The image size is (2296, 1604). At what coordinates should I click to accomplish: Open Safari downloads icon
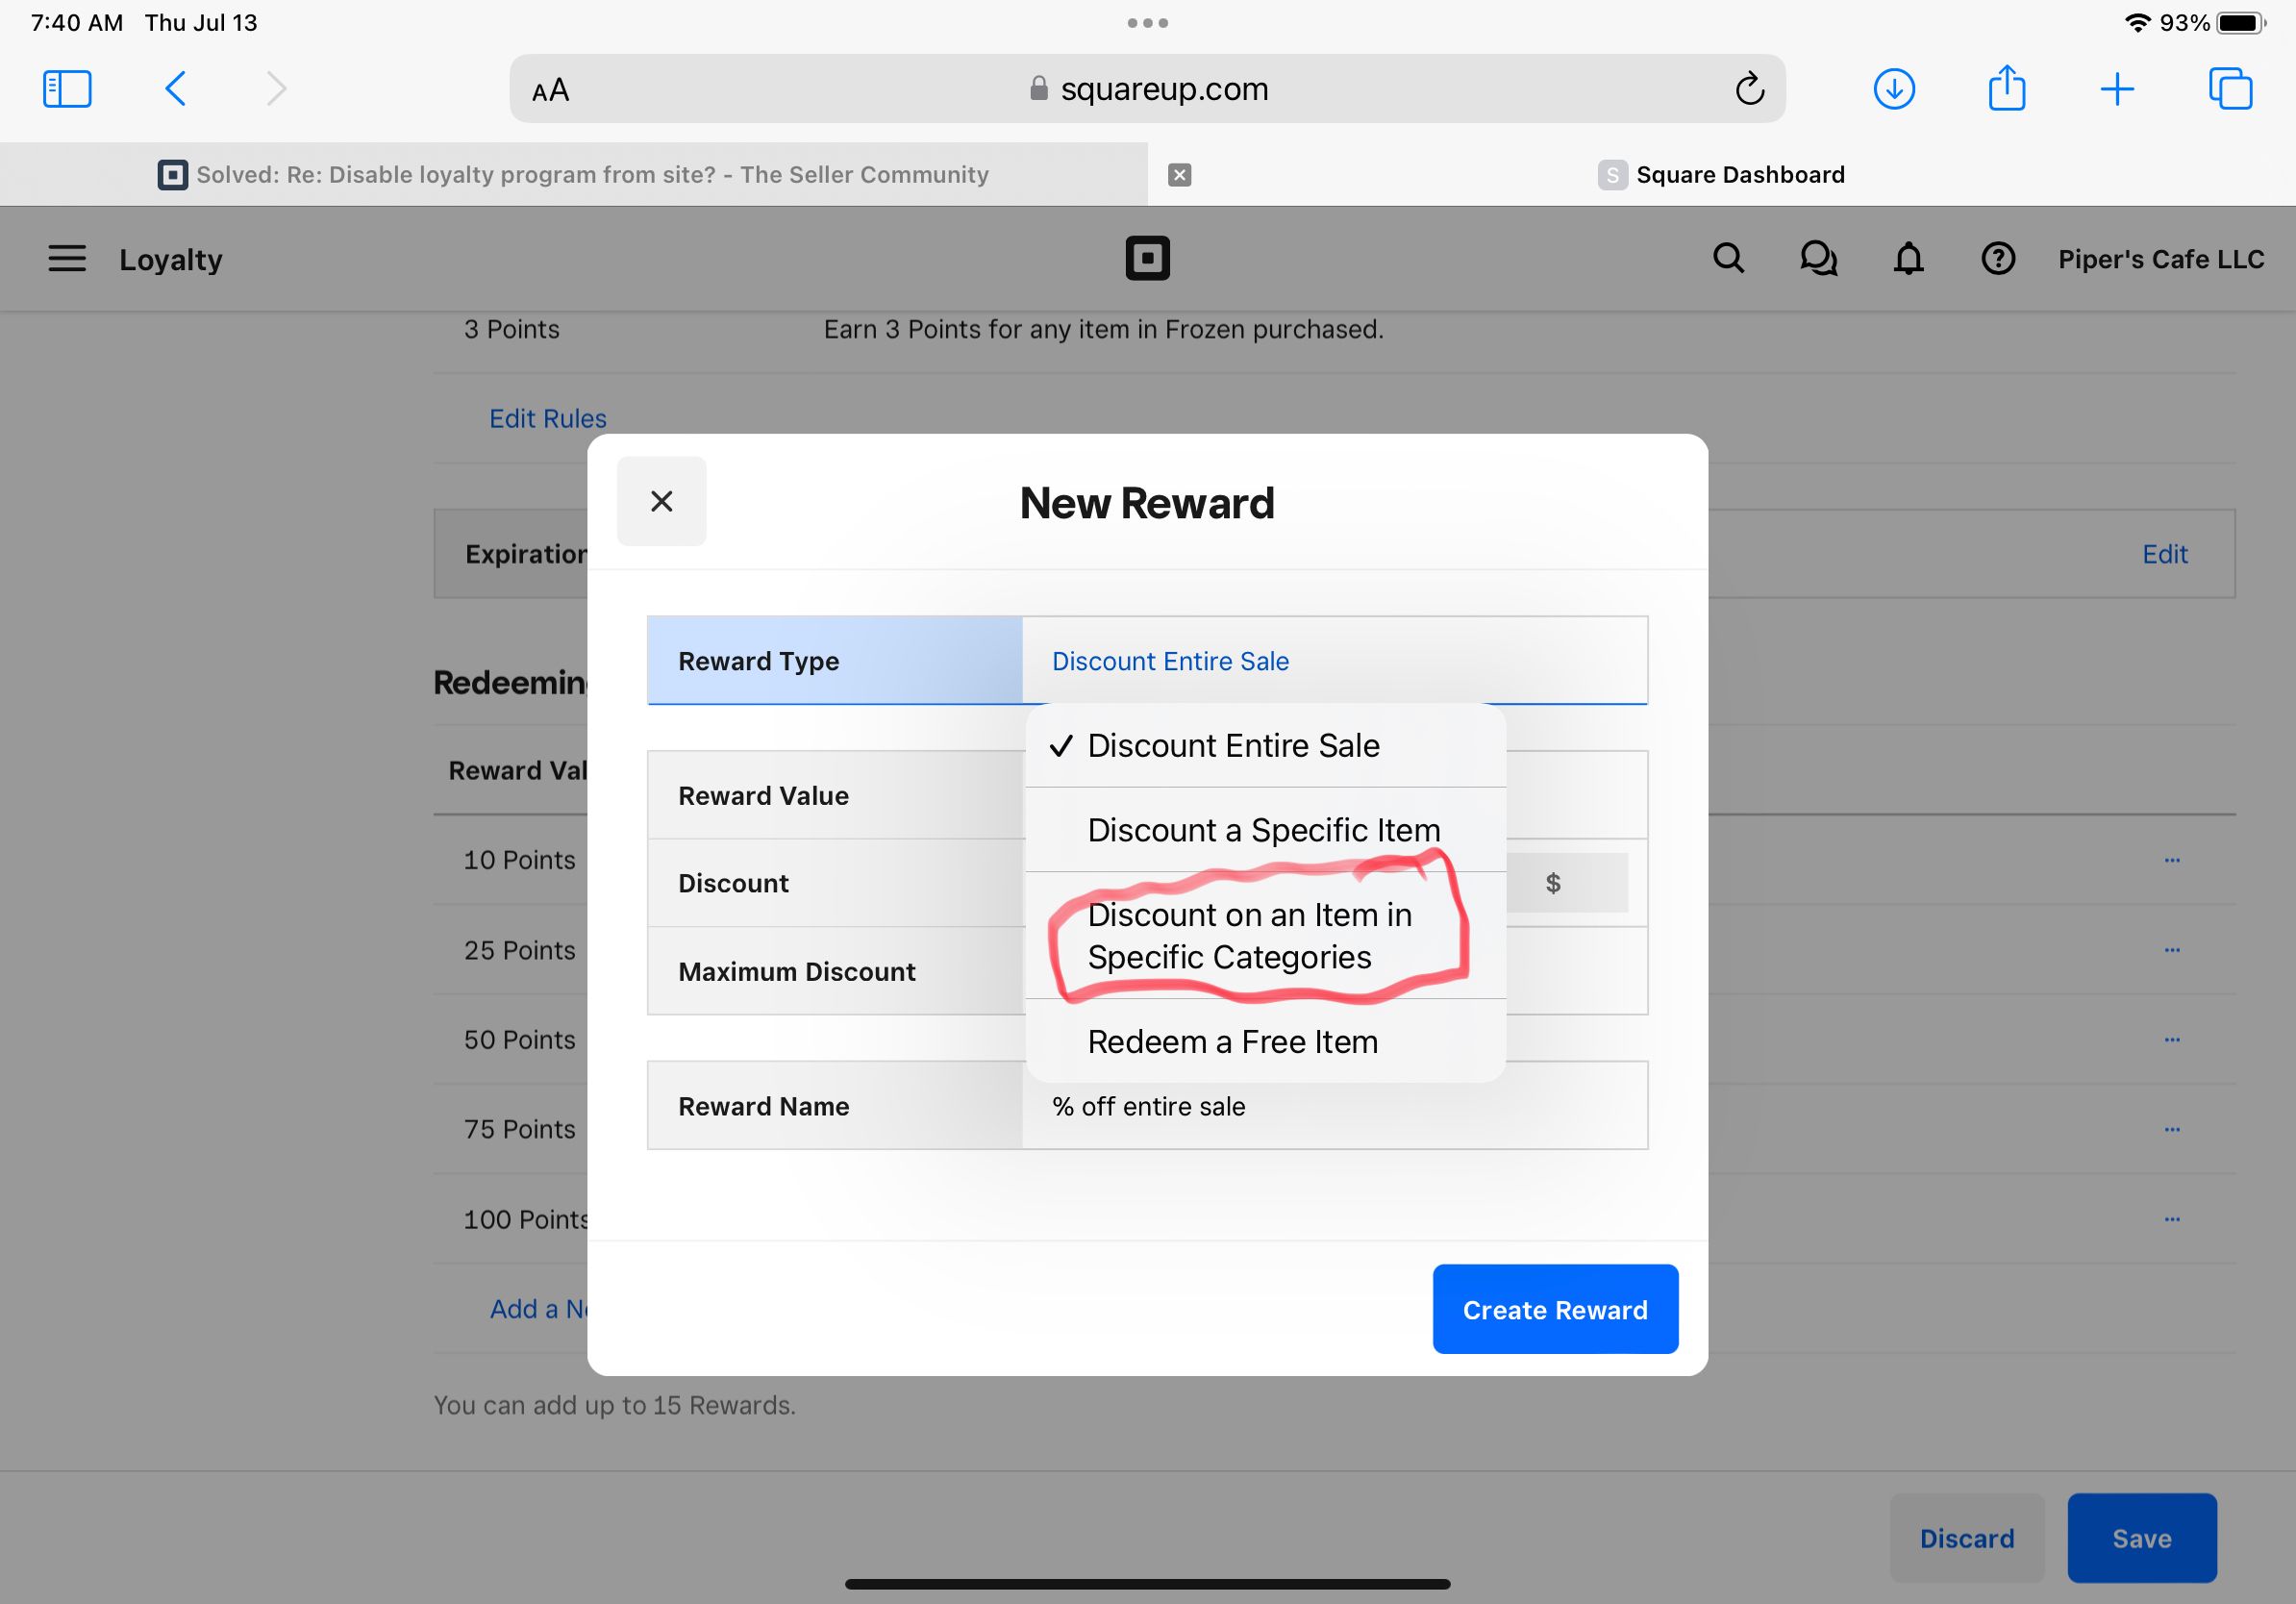[1894, 89]
